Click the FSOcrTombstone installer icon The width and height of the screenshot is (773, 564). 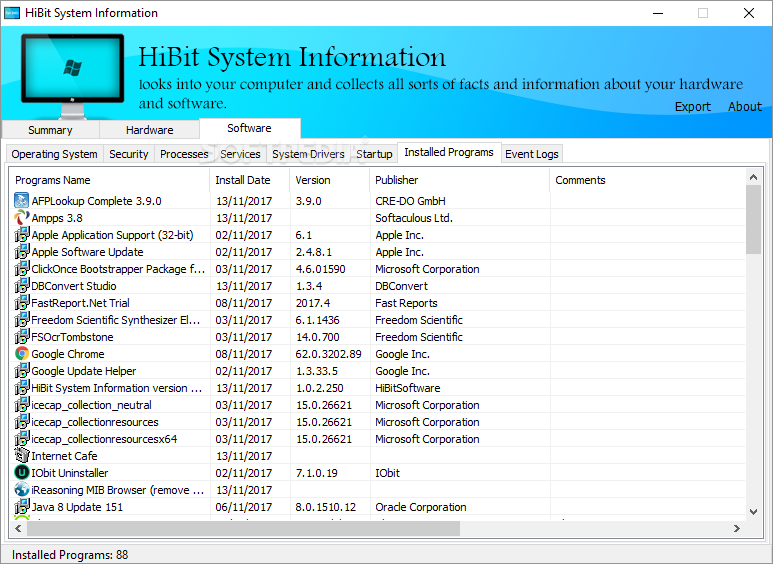(22, 337)
